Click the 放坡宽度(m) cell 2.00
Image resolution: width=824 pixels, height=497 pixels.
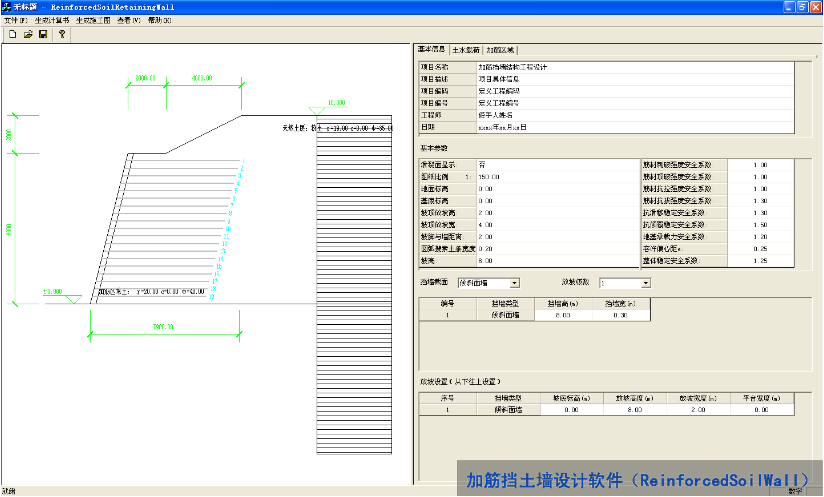[698, 410]
